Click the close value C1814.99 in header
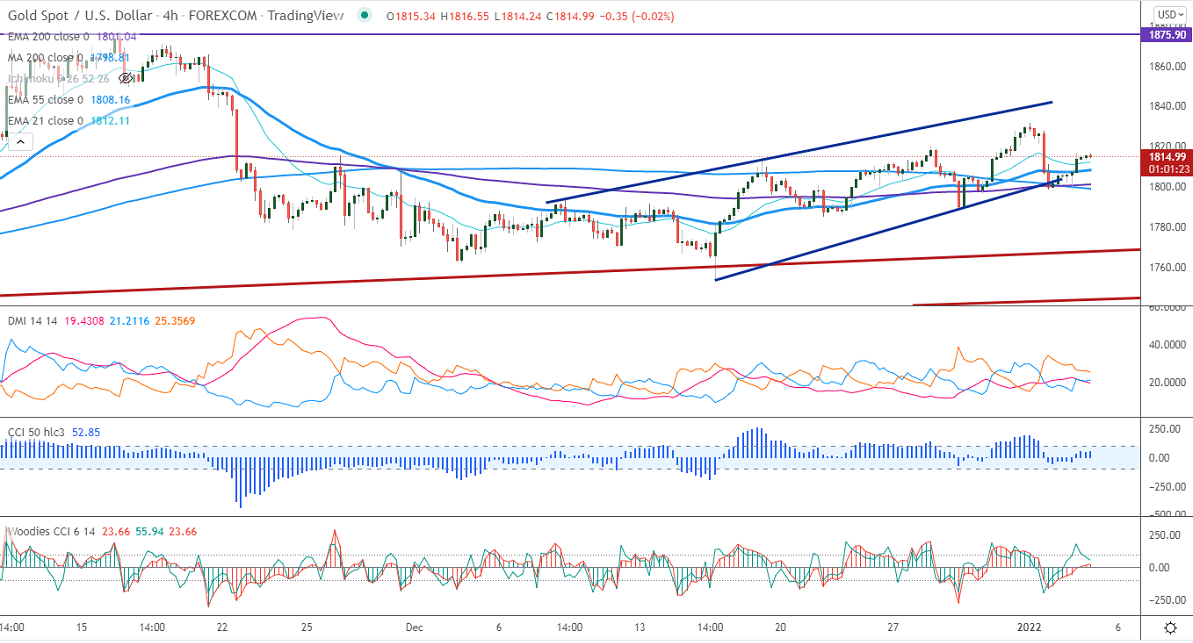 [569, 16]
